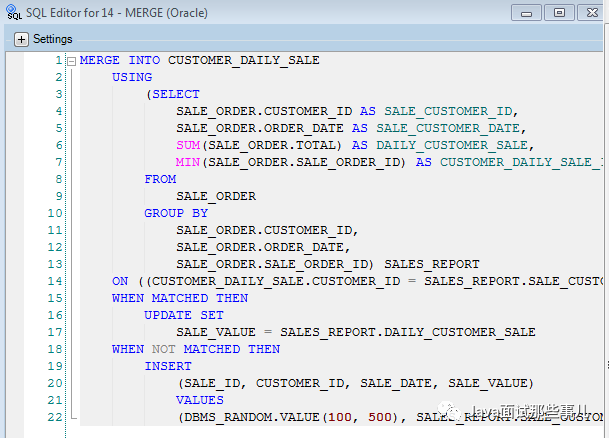Screen dimensions: 609x438
Task: Click GROUP BY keyword on line 10
Action: [x=176, y=213]
